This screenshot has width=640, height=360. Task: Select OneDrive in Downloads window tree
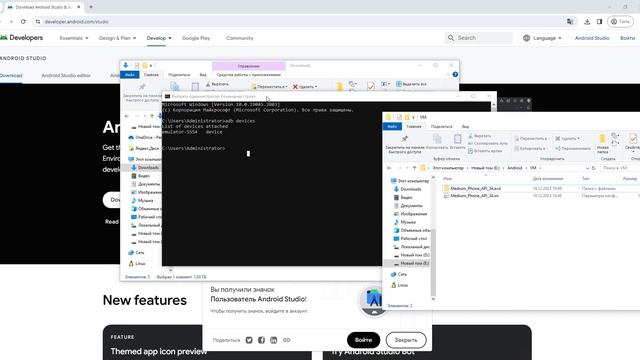[x=145, y=137]
